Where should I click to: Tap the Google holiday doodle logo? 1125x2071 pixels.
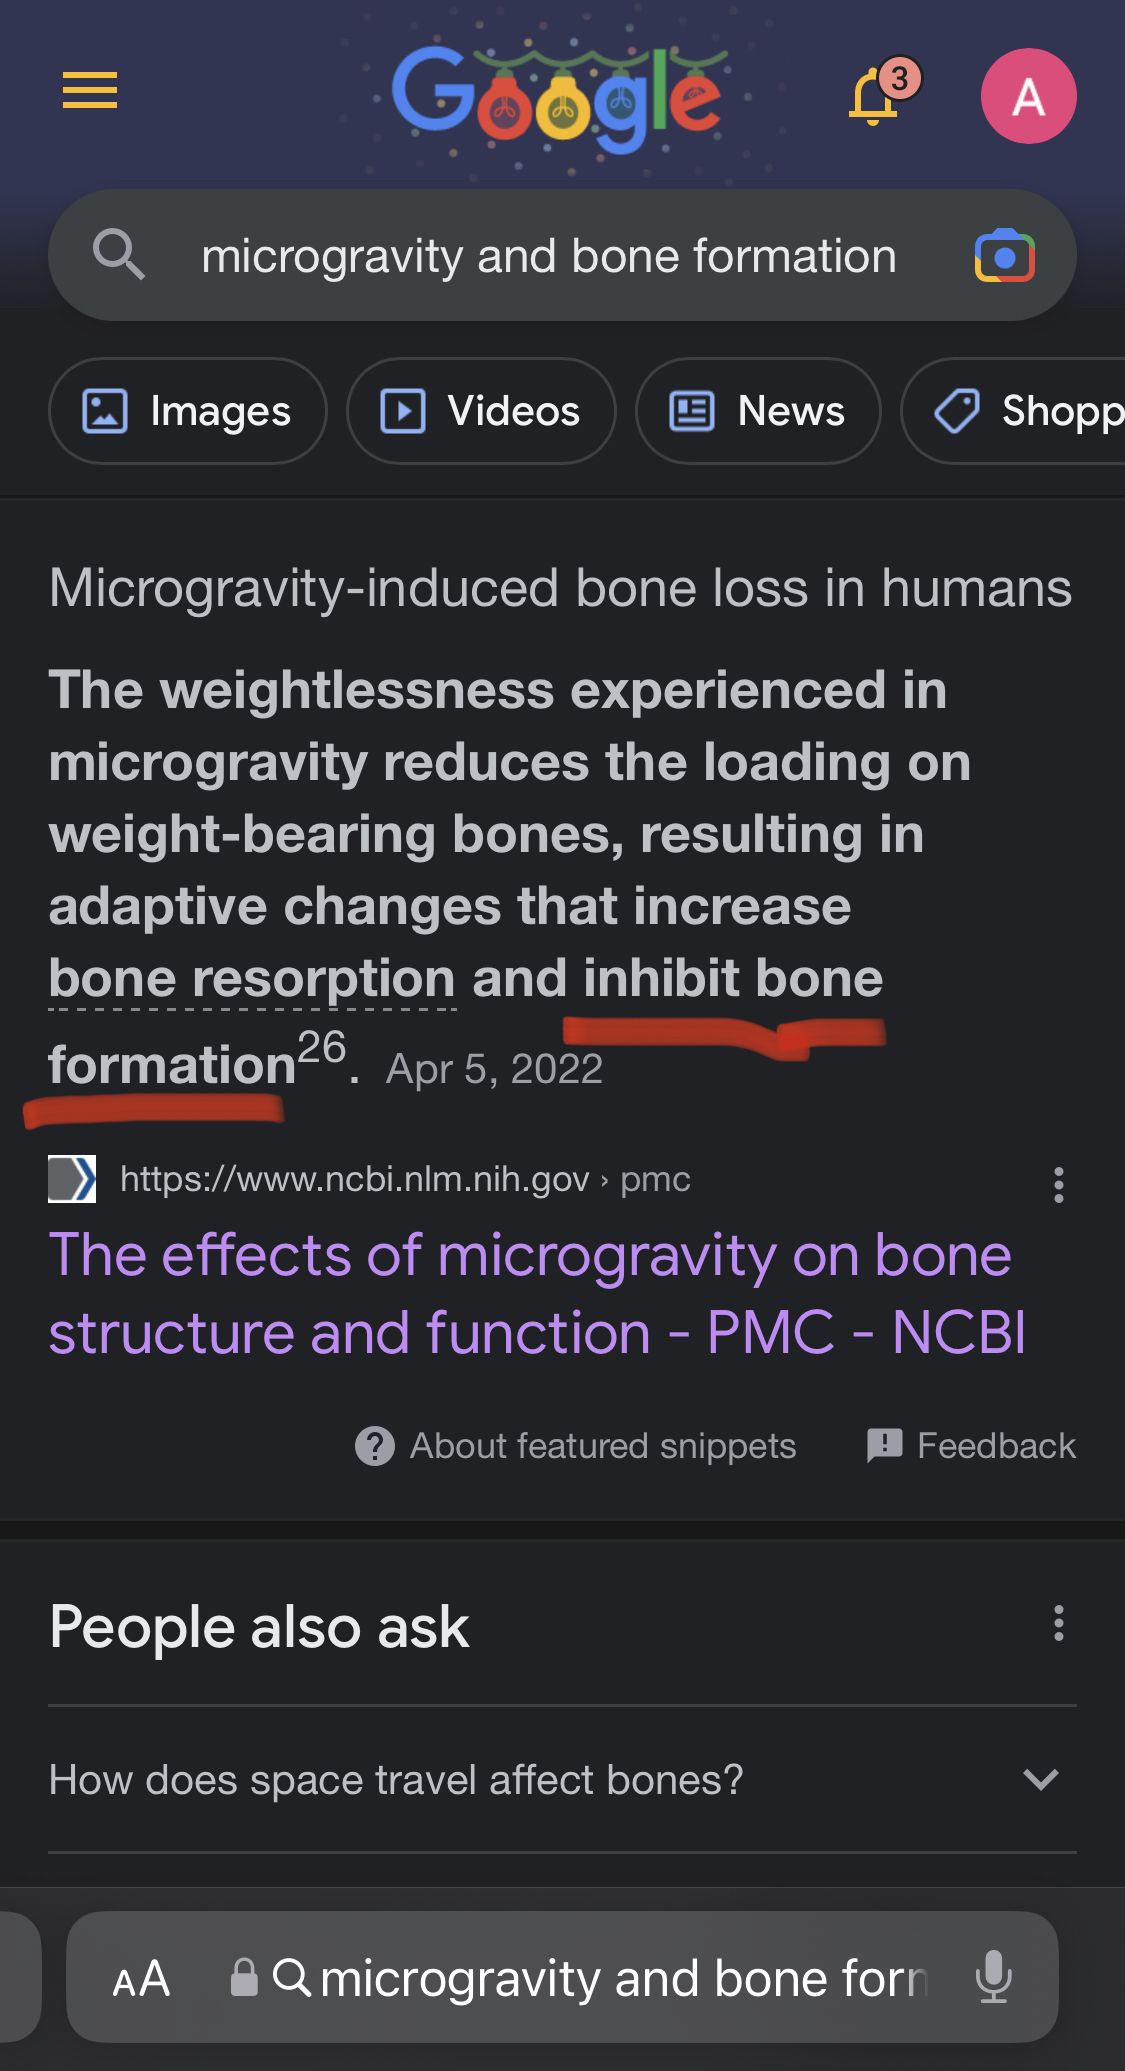coord(558,97)
